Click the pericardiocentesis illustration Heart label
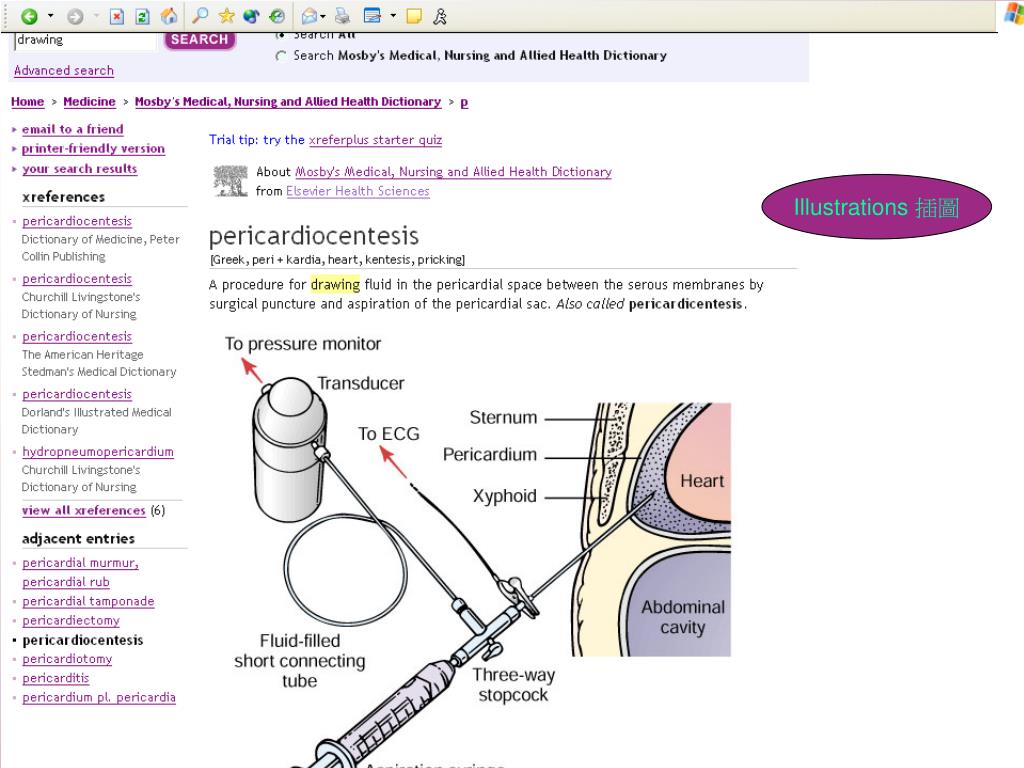Screen dimensions: 1024x768 point(702,481)
